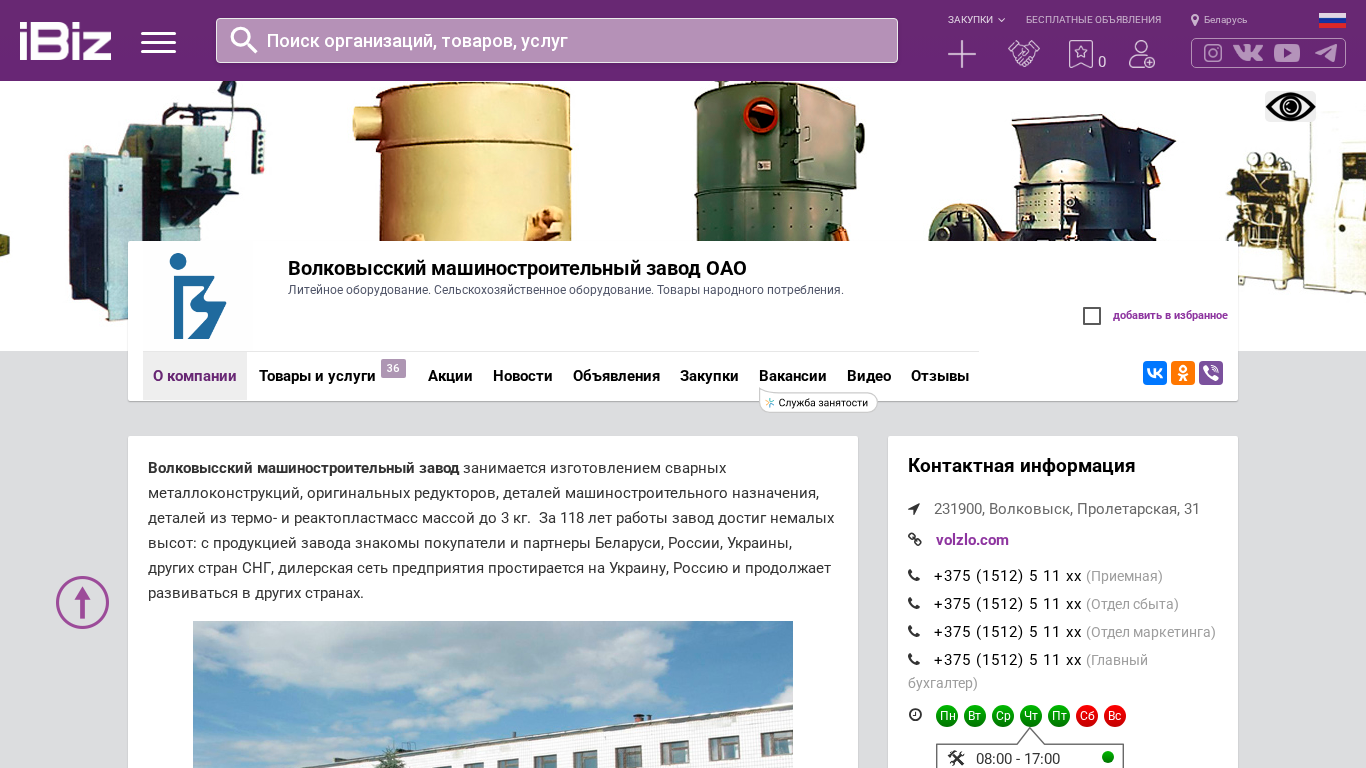Click the 08:00 - 17:00 hours text

click(1018, 759)
